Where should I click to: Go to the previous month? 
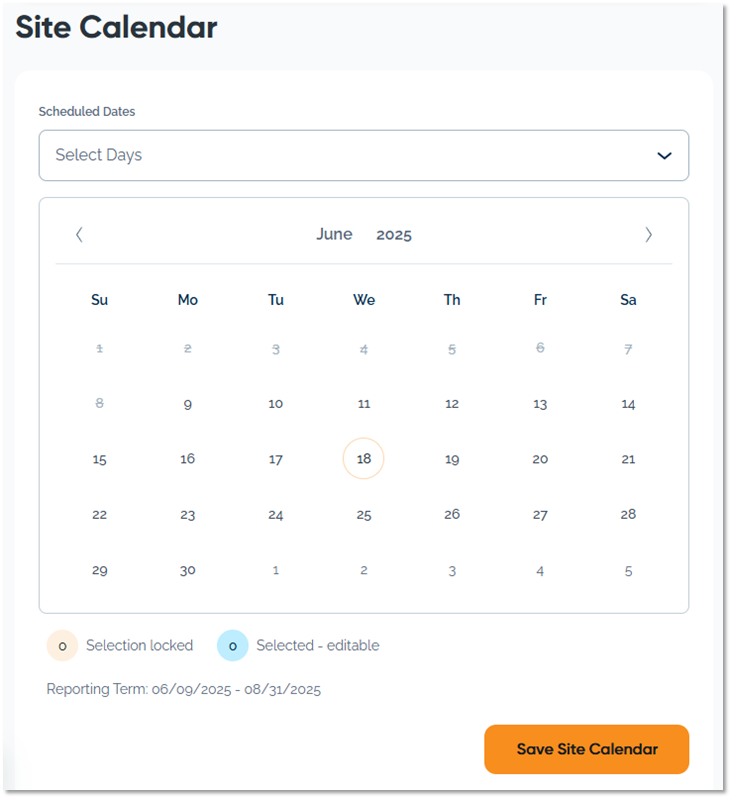79,235
